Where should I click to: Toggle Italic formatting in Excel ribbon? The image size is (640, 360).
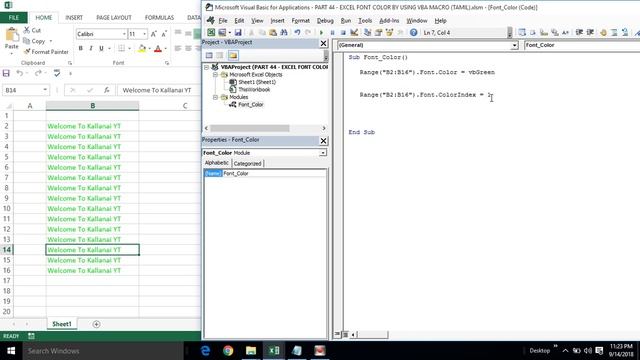(x=91, y=49)
